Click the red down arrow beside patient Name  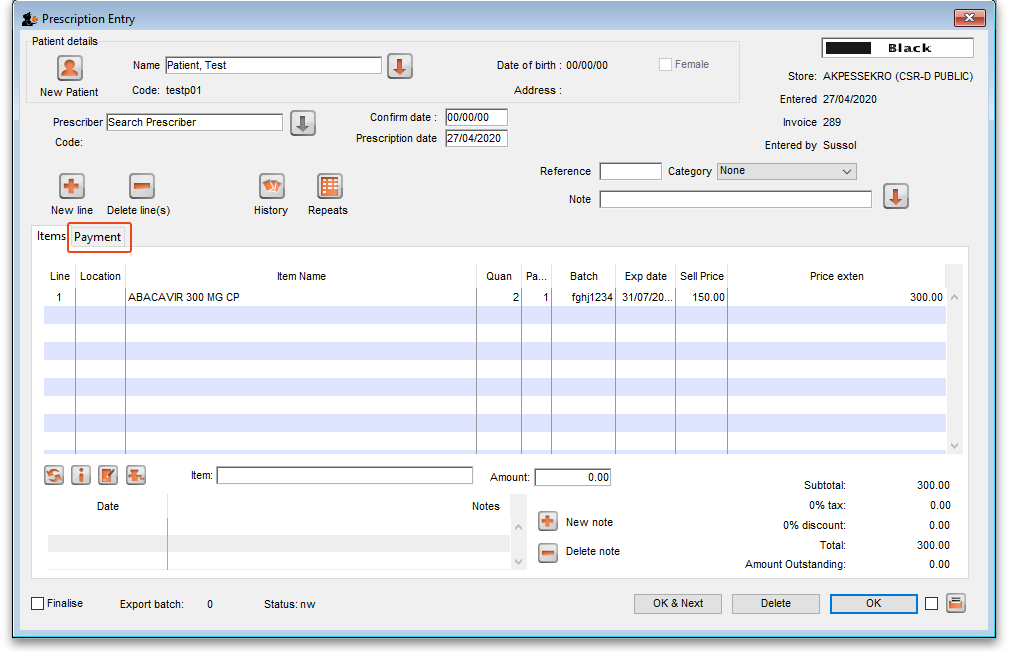(400, 66)
